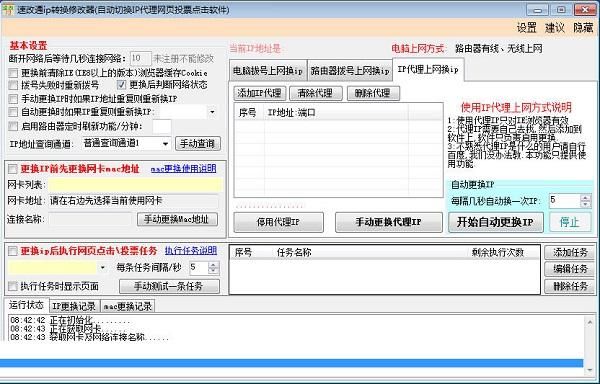600x384 pixels.
Task: Open the mac更换记录 tab
Action: pos(128,306)
